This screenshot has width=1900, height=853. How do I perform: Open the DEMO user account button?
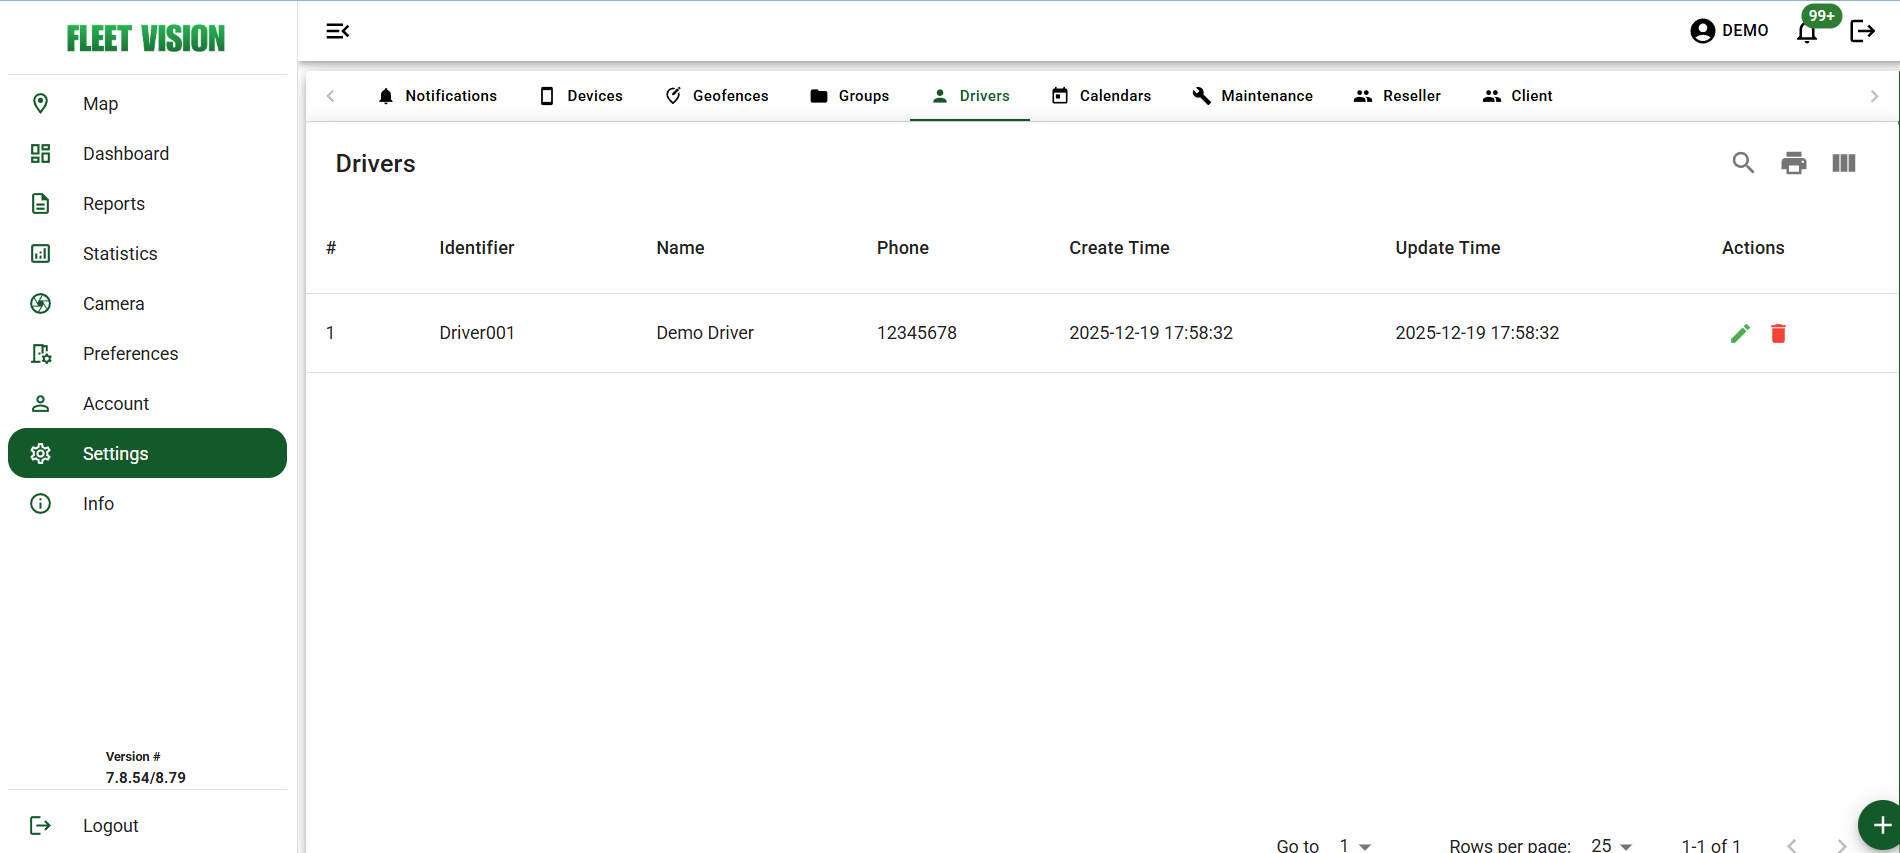click(x=1729, y=31)
